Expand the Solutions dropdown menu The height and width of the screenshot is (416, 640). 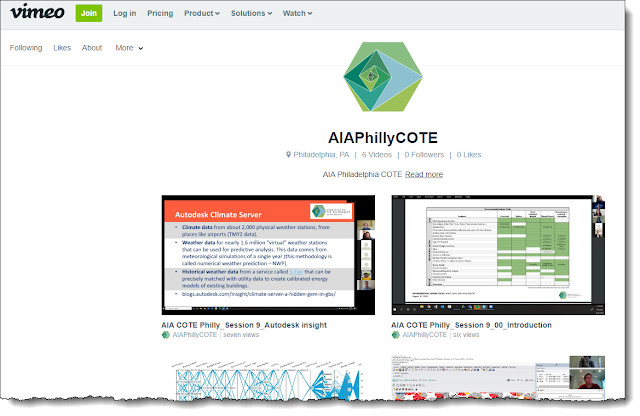click(x=251, y=13)
